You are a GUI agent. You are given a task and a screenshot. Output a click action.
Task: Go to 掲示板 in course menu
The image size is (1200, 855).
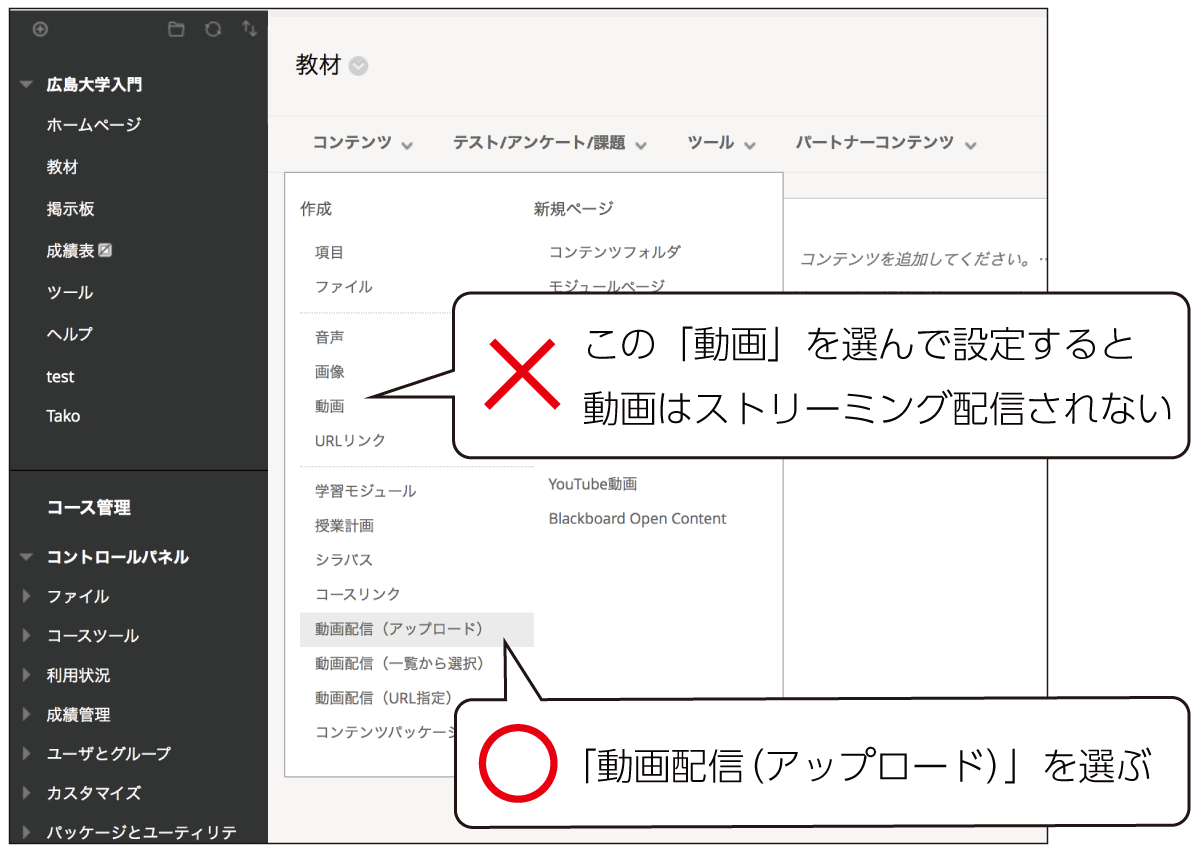click(x=70, y=209)
